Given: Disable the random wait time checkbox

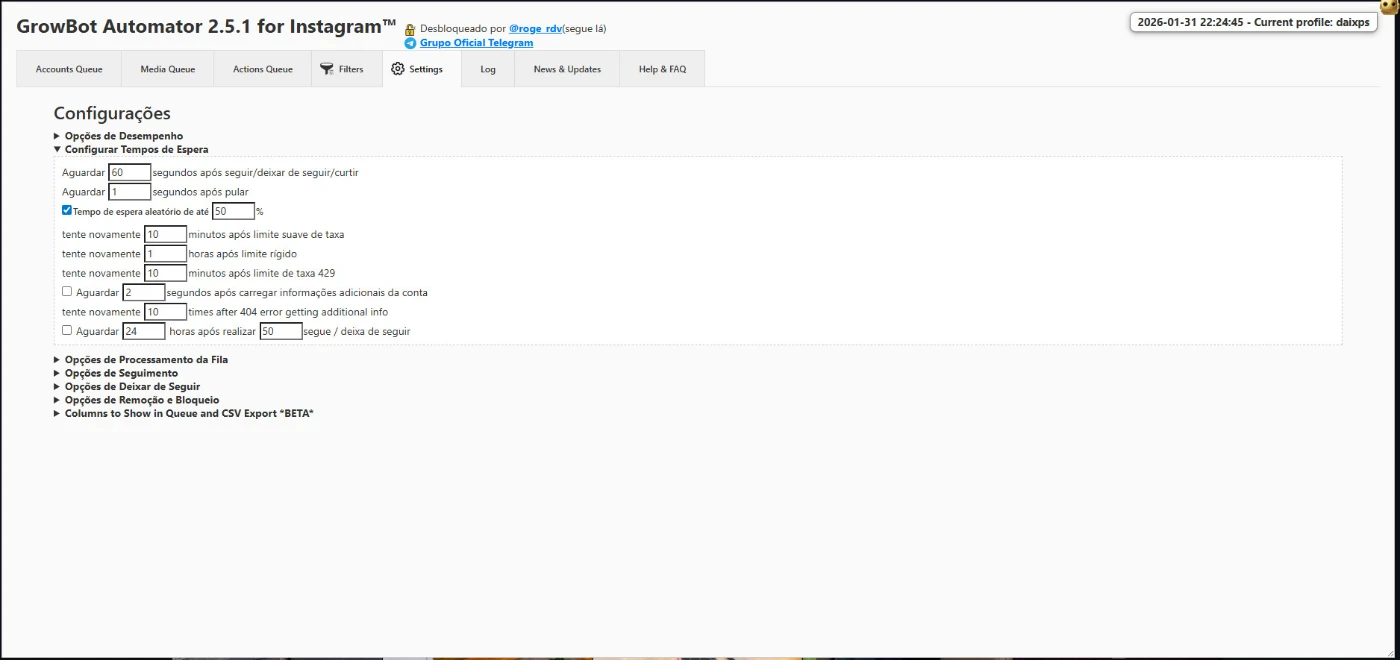Looking at the screenshot, I should (67, 211).
